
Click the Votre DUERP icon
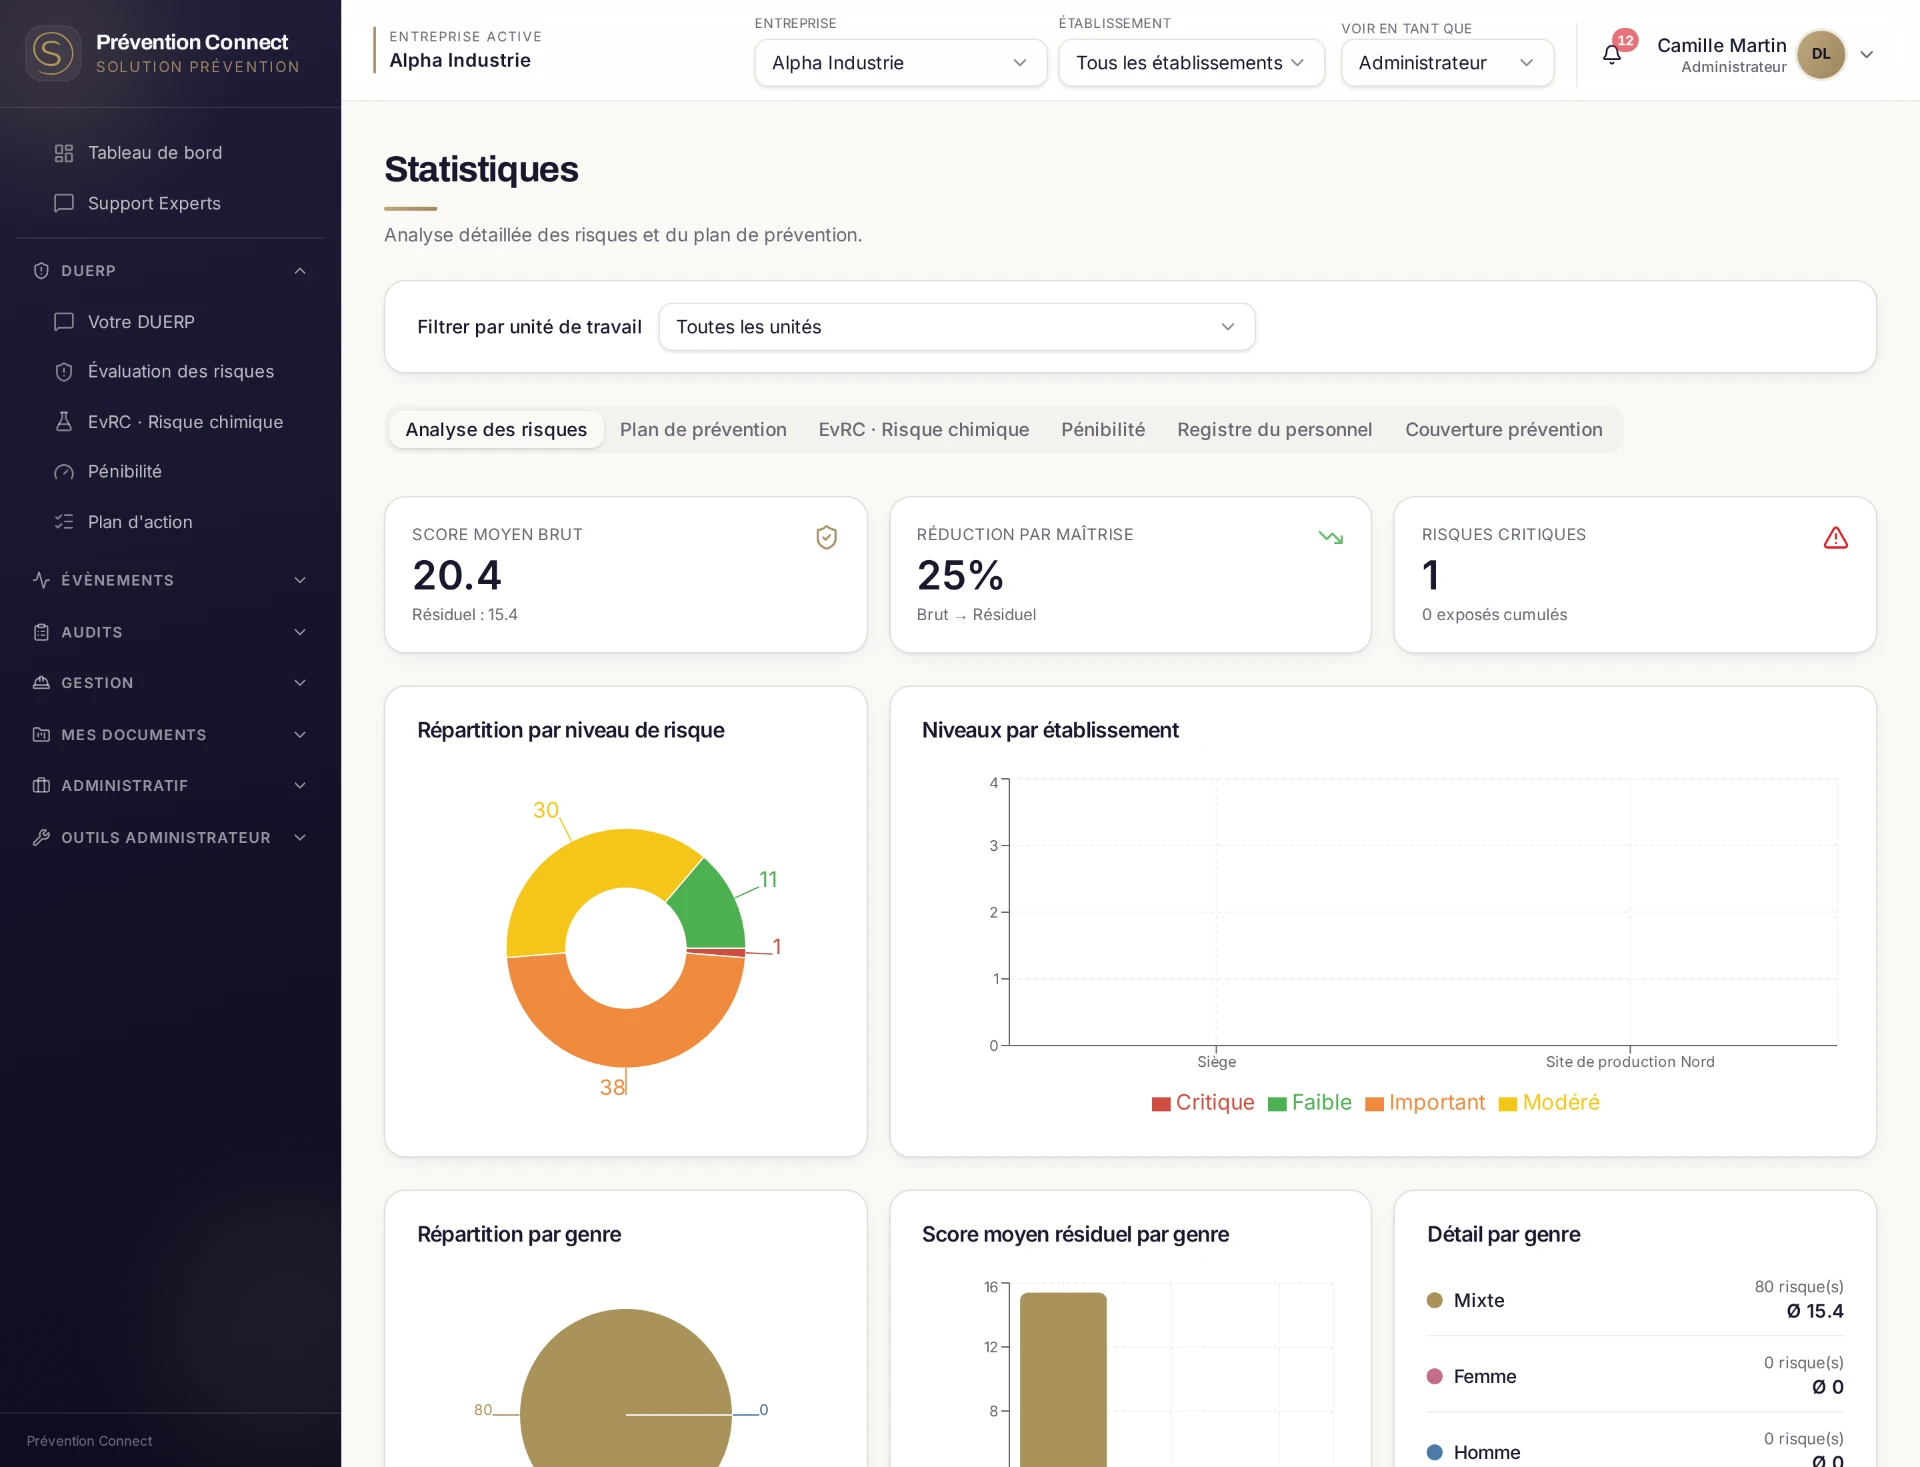[x=64, y=322]
